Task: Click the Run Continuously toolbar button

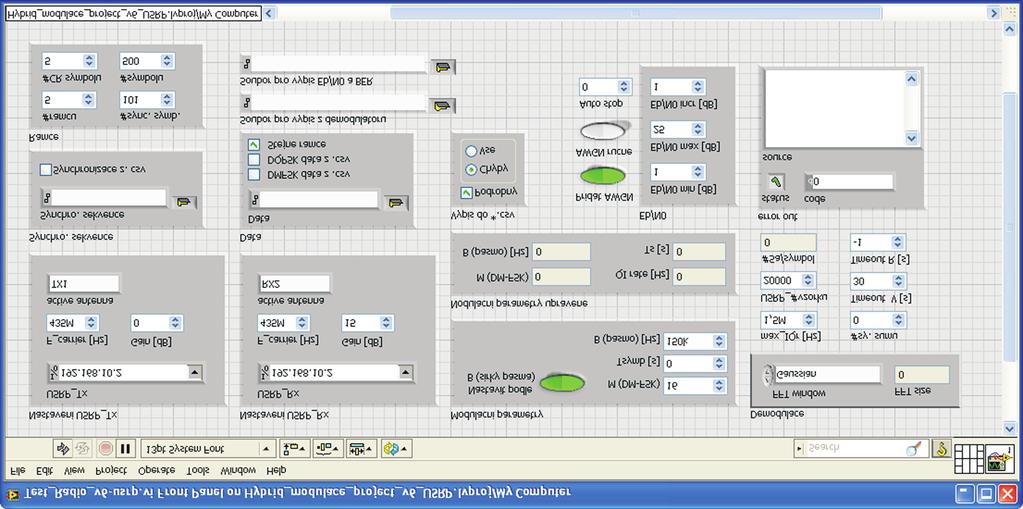Action: (83, 449)
